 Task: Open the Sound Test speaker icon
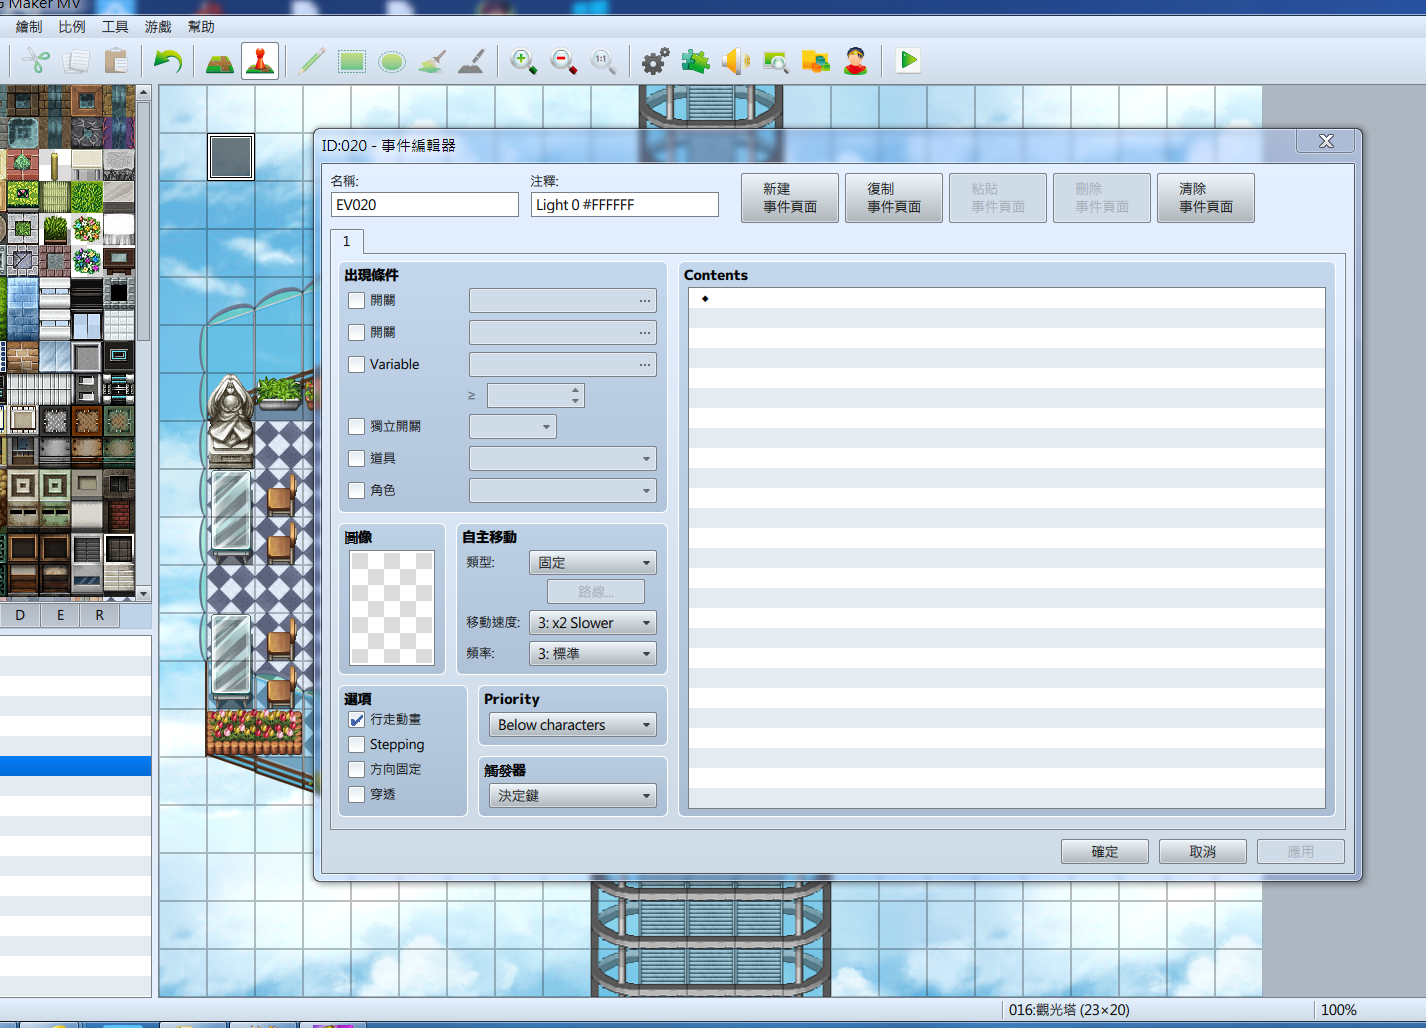point(735,61)
